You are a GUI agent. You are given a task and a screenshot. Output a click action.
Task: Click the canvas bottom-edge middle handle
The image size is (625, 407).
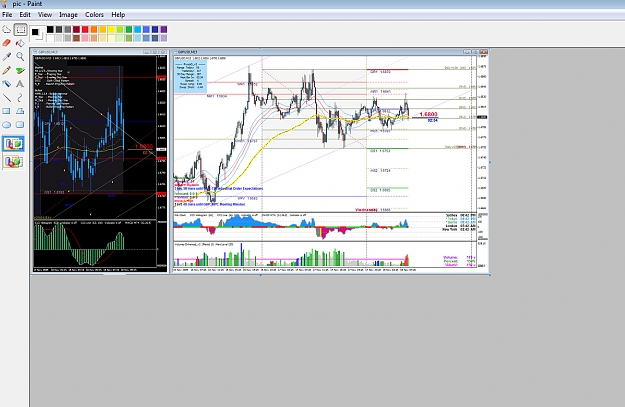(261, 275)
